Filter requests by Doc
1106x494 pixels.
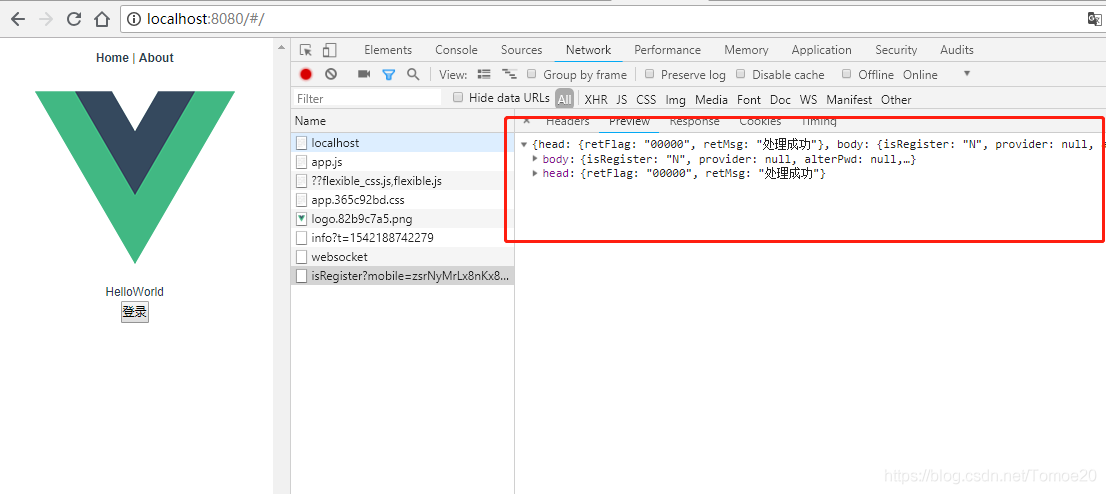[x=780, y=100]
